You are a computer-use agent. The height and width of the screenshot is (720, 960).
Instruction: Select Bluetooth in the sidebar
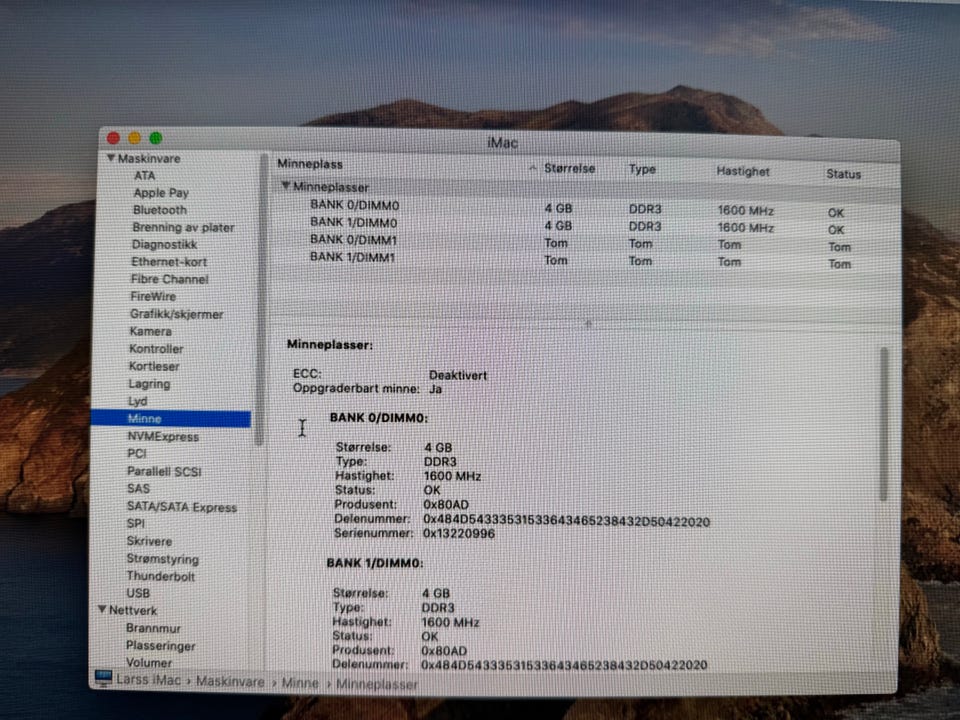(x=160, y=209)
